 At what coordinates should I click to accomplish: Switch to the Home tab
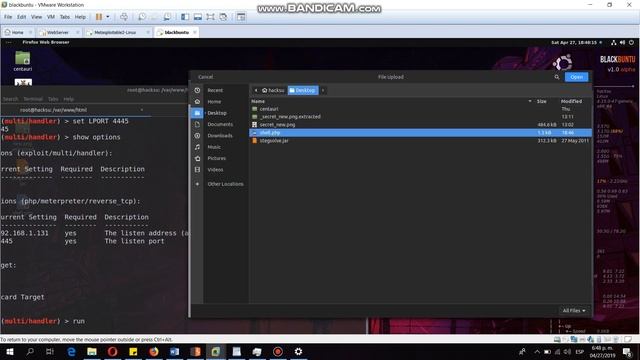[17, 32]
